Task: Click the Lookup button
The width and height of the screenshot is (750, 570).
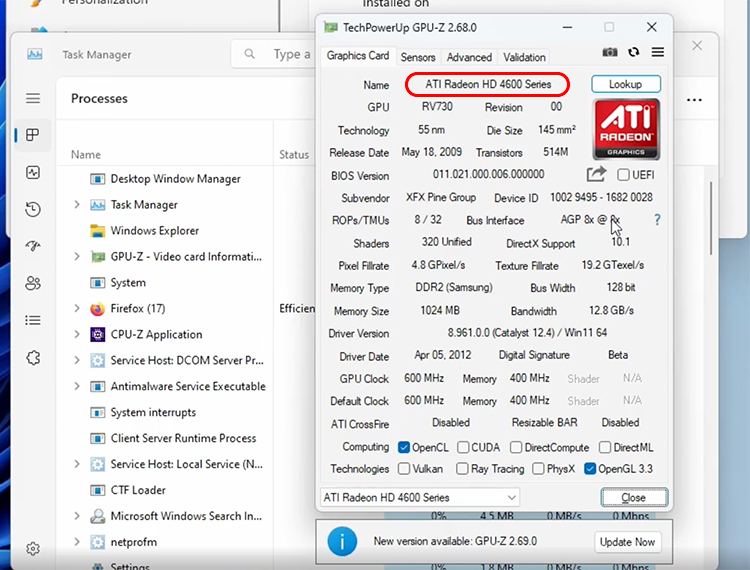Action: pyautogui.click(x=626, y=84)
